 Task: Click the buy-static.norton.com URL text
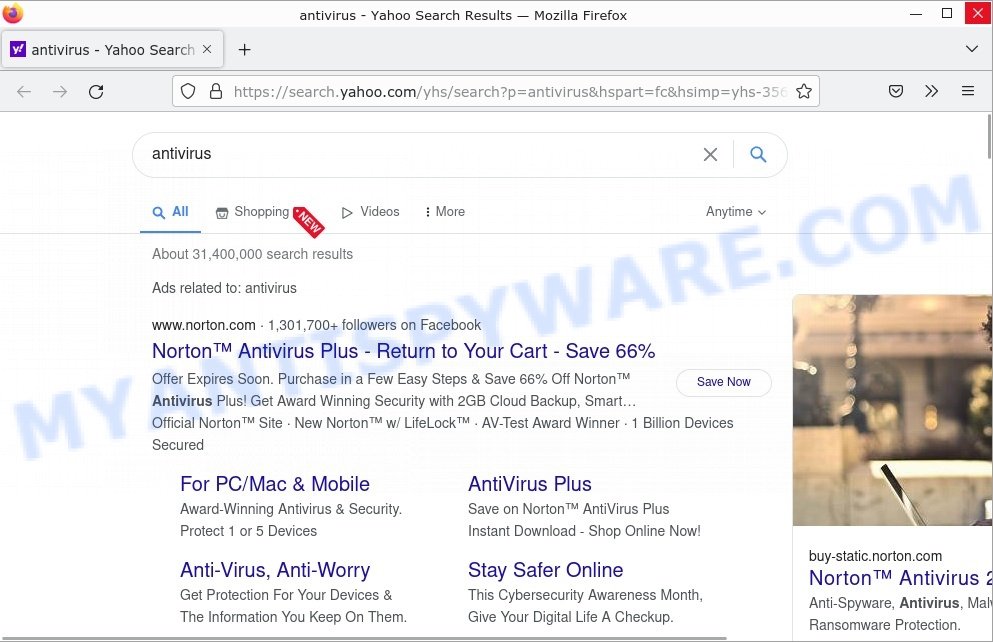(x=875, y=557)
